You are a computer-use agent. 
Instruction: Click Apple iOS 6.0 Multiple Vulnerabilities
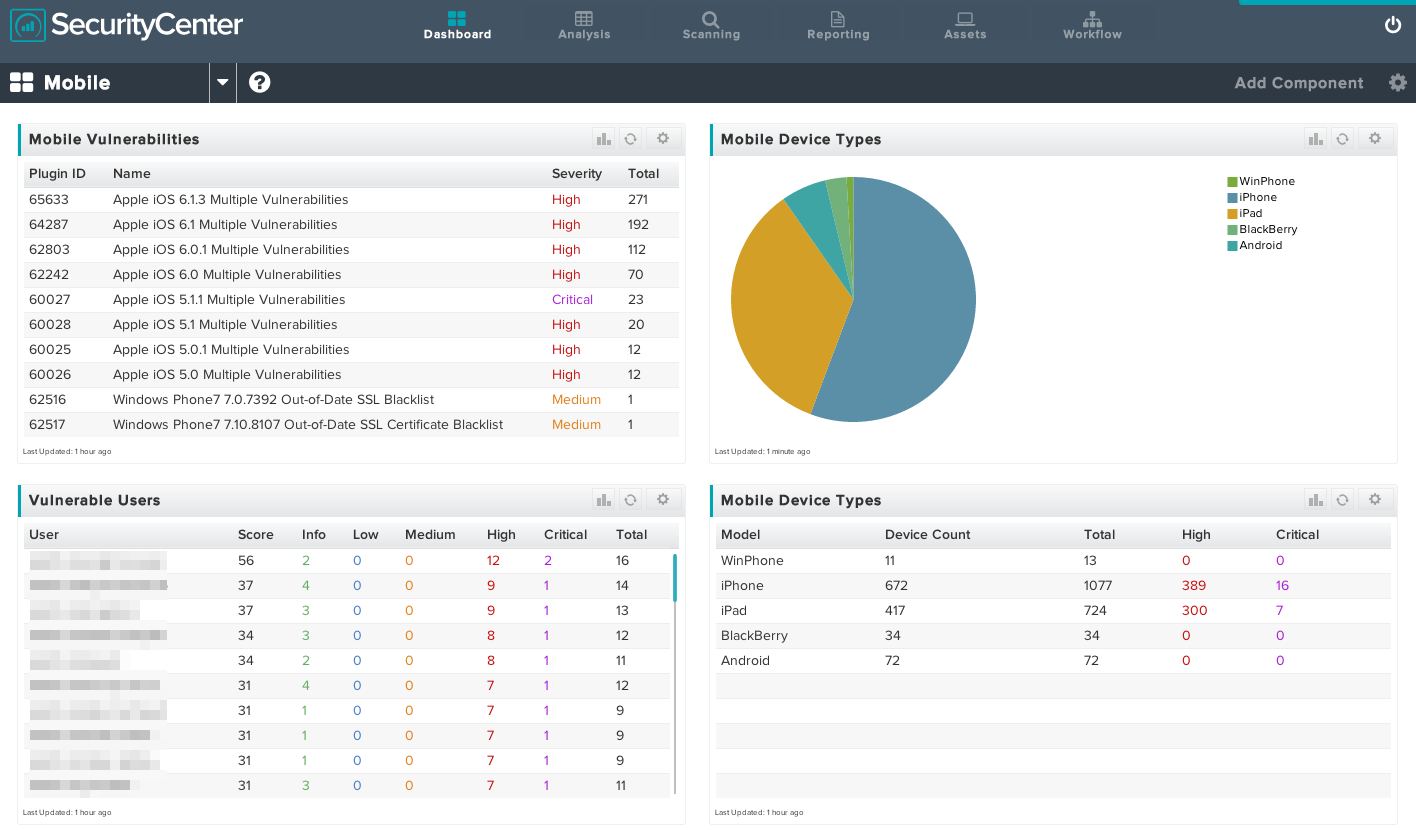click(x=227, y=275)
